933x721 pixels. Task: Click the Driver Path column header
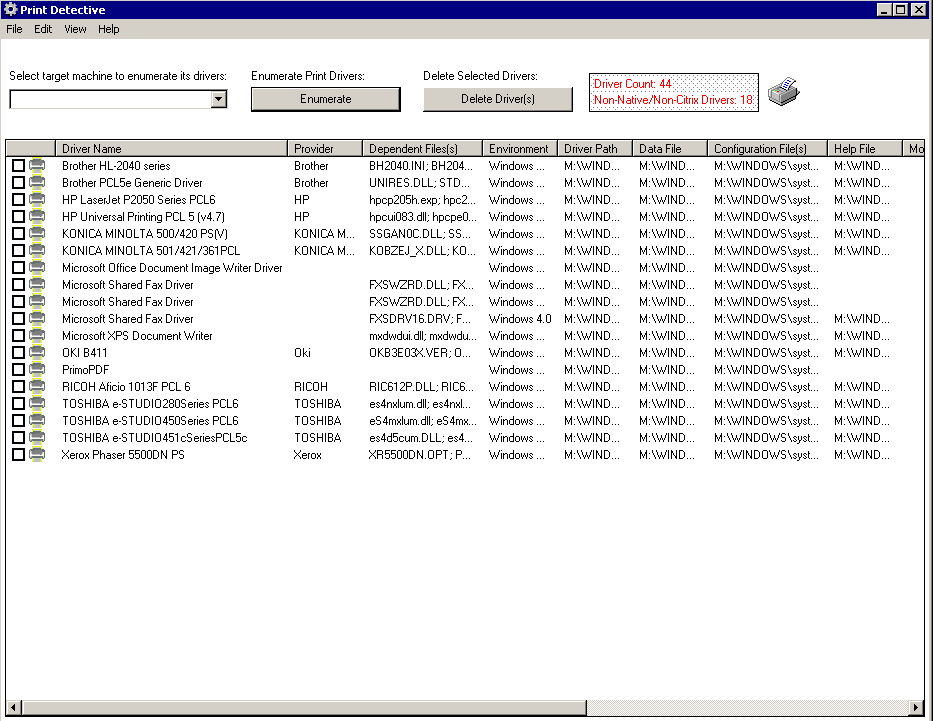594,149
